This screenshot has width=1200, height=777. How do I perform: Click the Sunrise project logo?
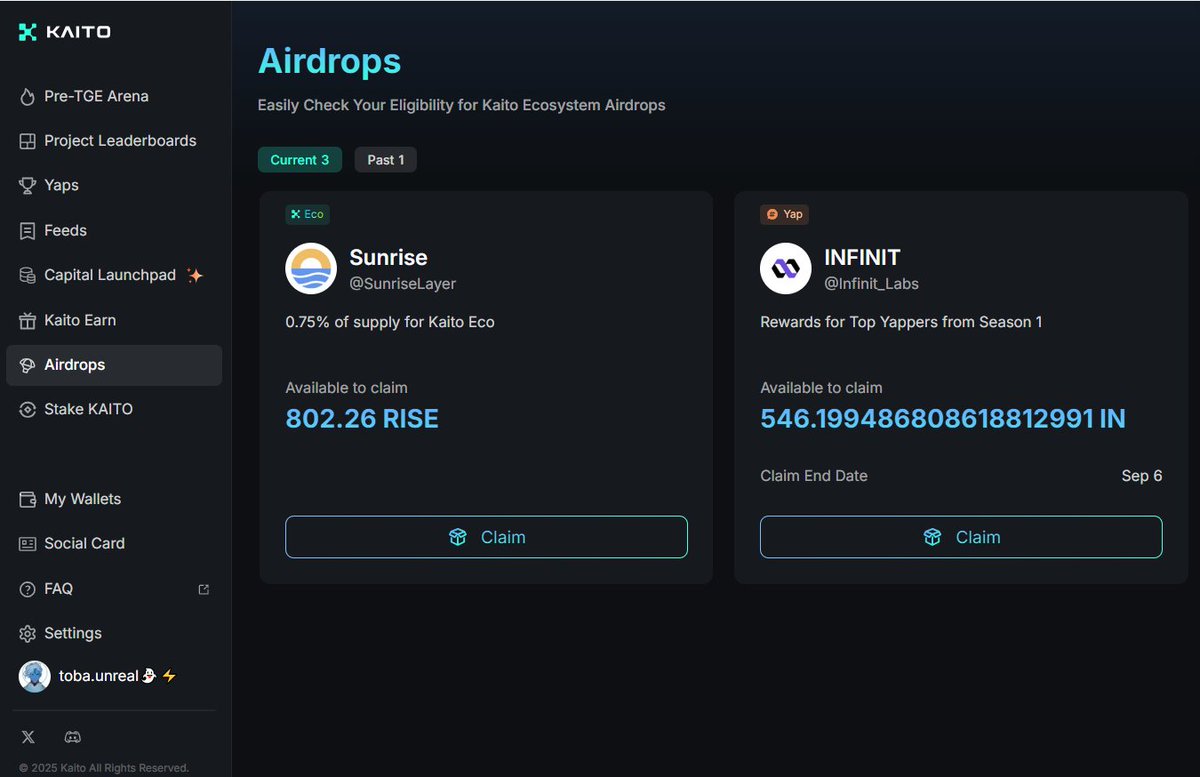click(x=311, y=268)
